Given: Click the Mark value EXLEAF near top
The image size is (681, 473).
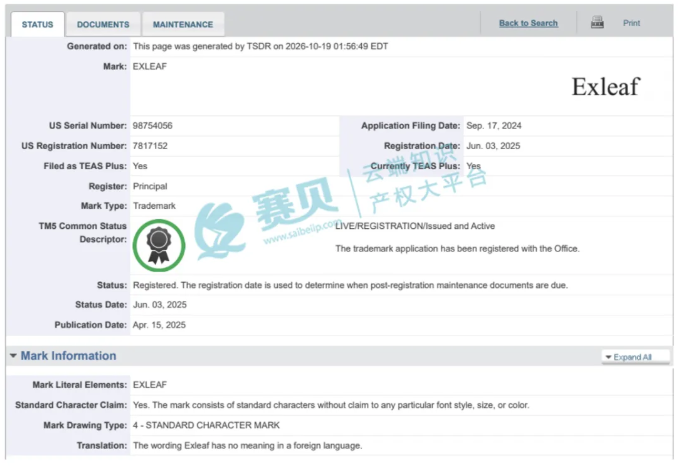Looking at the screenshot, I should pyautogui.click(x=150, y=66).
